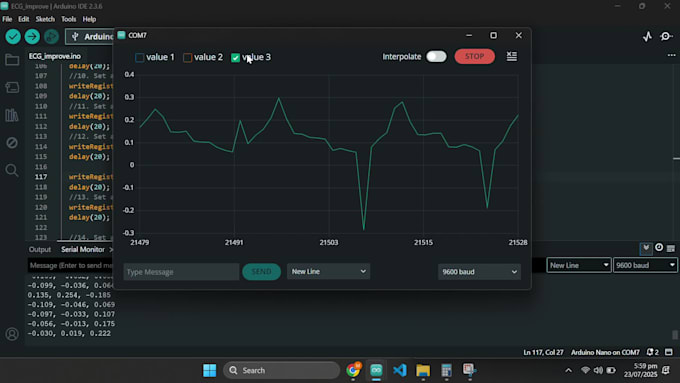The height and width of the screenshot is (383, 680).
Task: Select the Serial Monitor tab
Action: click(82, 249)
